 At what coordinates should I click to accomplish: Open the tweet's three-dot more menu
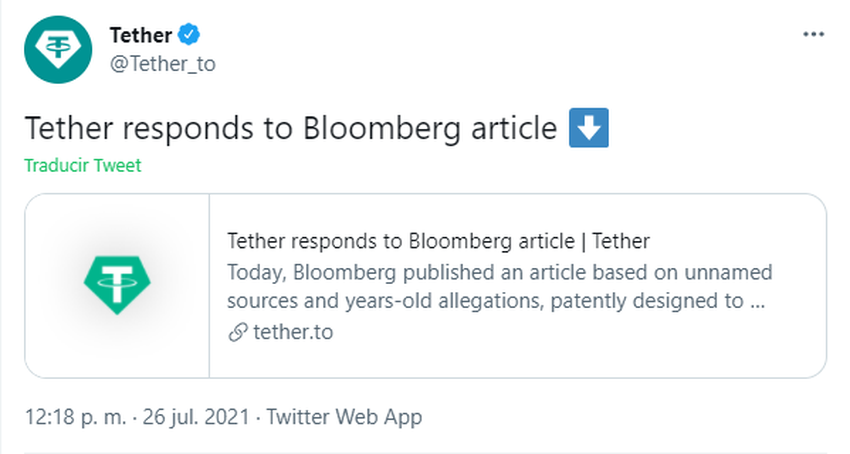pyautogui.click(x=813, y=35)
